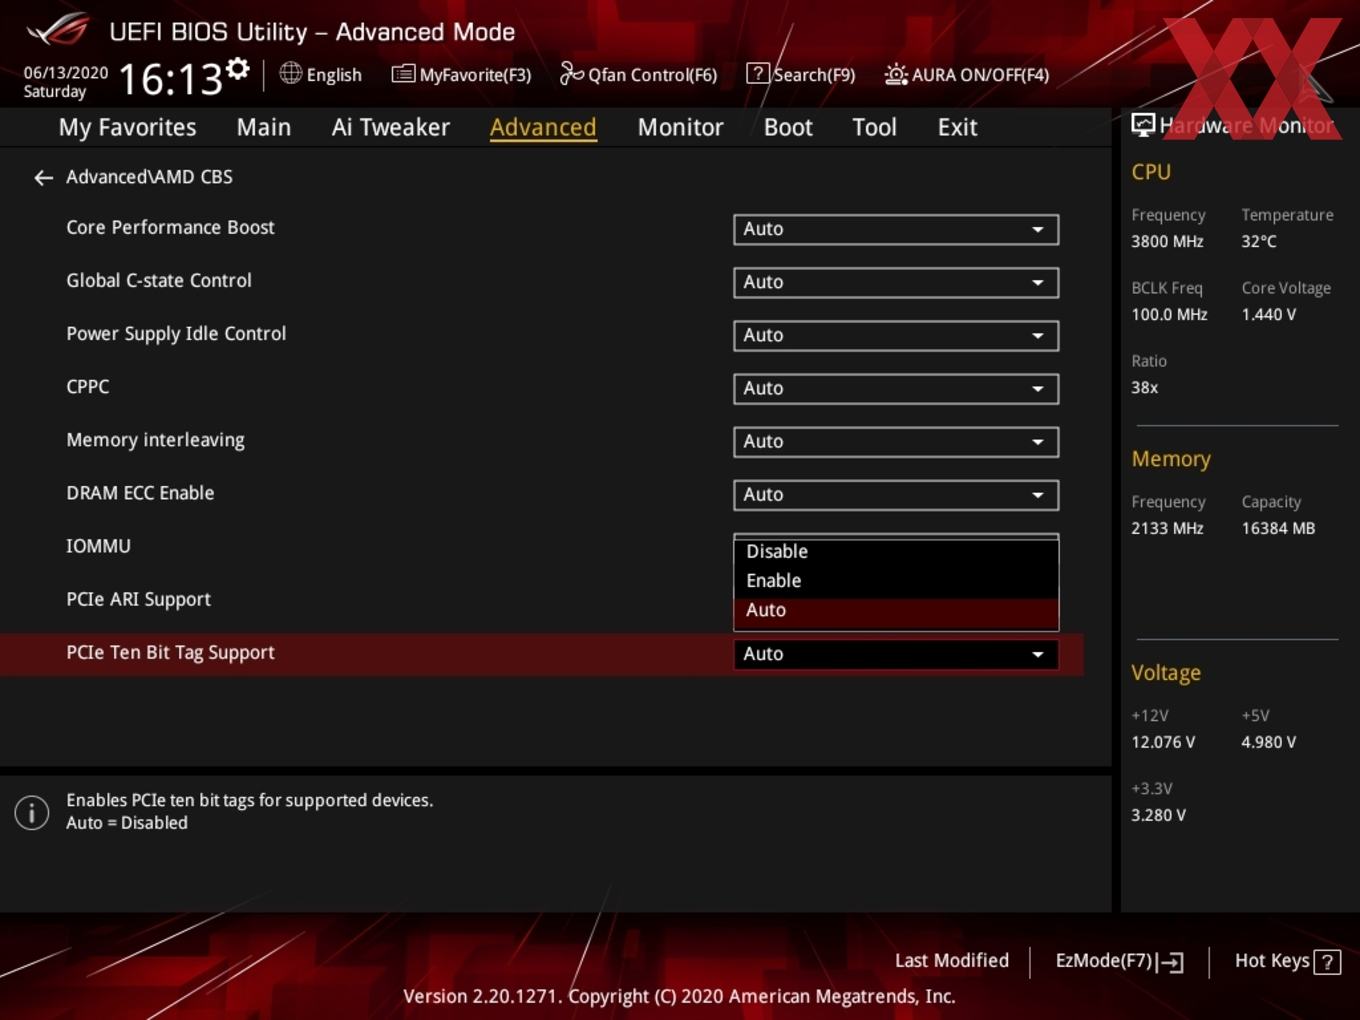Click the +12V value 12.076 V
The height and width of the screenshot is (1020, 1360).
click(1163, 742)
